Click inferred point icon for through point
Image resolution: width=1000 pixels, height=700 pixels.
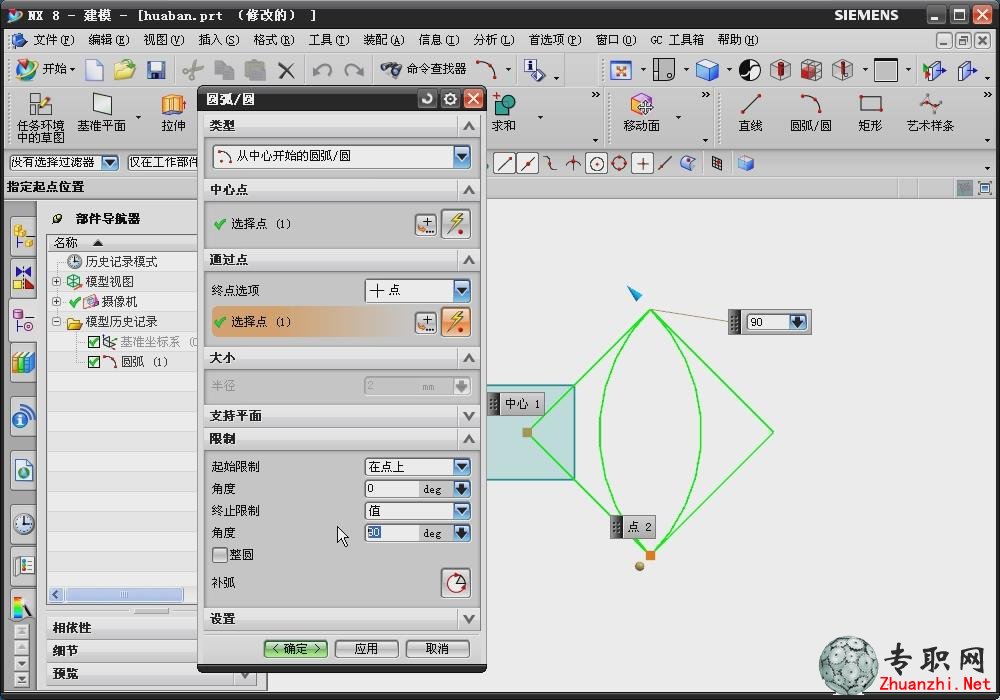pos(456,322)
